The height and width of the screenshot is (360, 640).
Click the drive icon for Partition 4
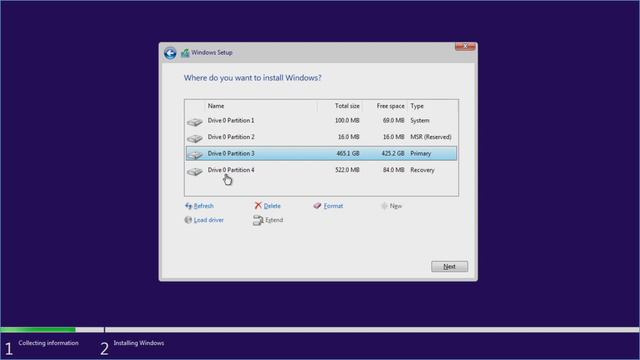coord(195,171)
